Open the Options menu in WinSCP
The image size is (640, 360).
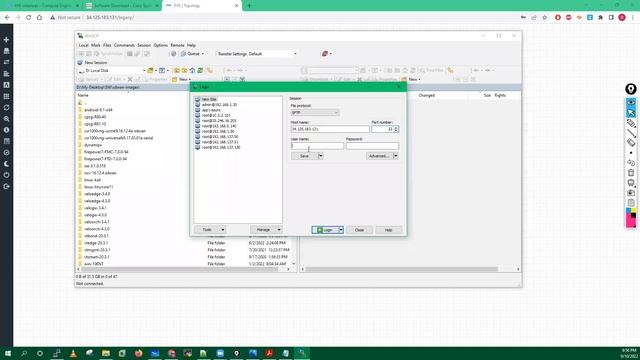click(x=160, y=45)
